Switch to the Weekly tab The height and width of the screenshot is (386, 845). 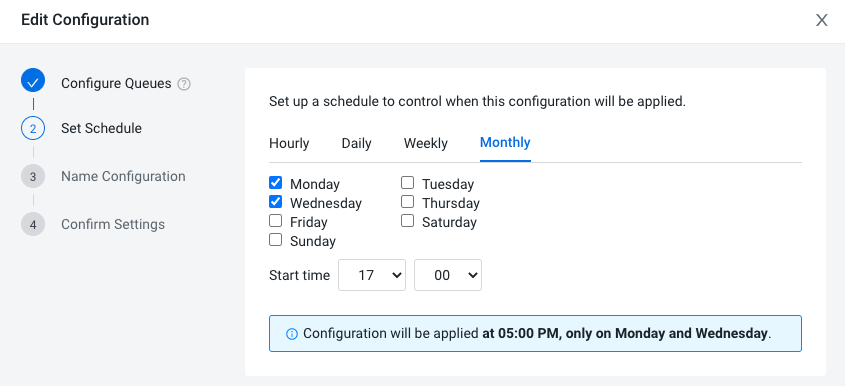point(426,143)
